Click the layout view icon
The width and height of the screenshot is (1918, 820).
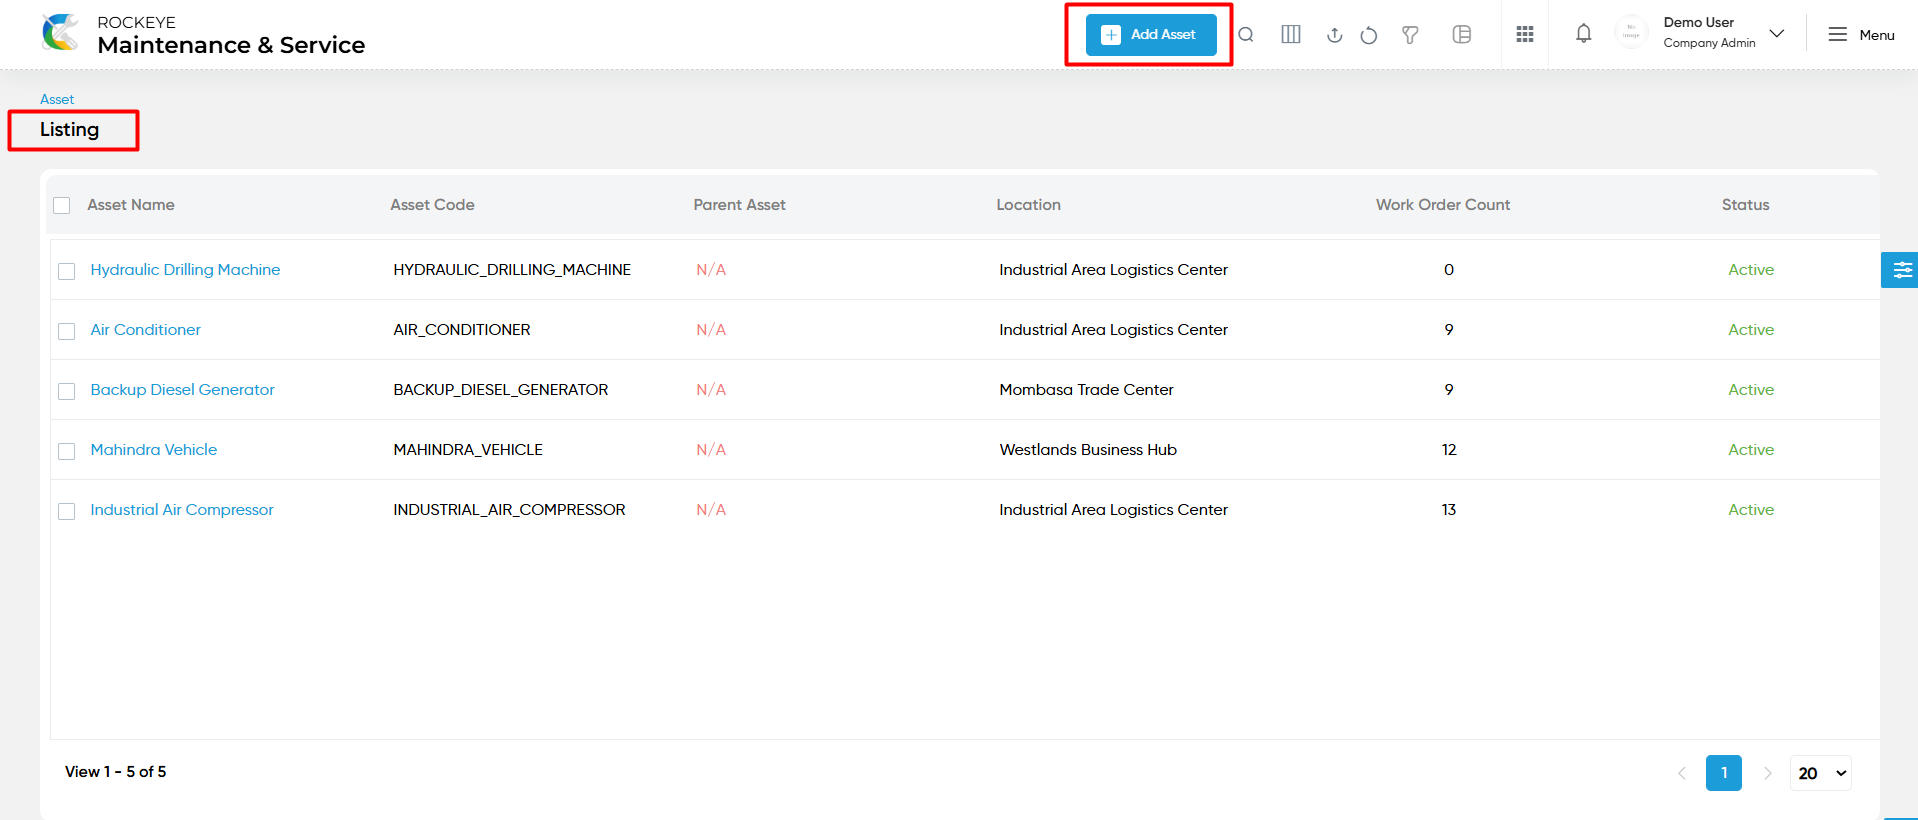1462,35
